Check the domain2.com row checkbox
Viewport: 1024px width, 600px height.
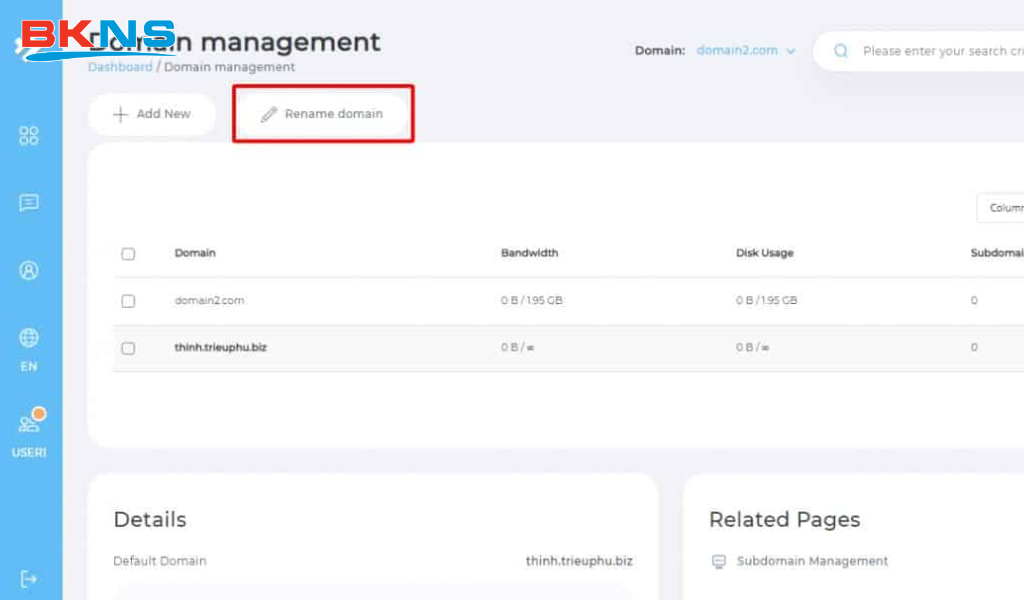point(128,301)
